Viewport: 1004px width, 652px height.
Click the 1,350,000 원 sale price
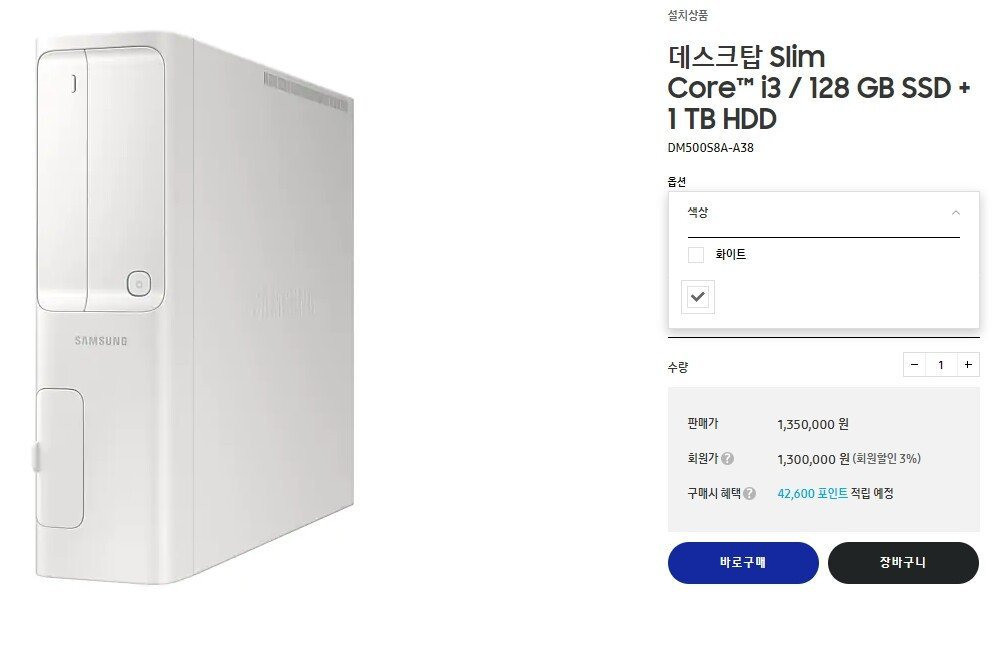click(x=813, y=424)
